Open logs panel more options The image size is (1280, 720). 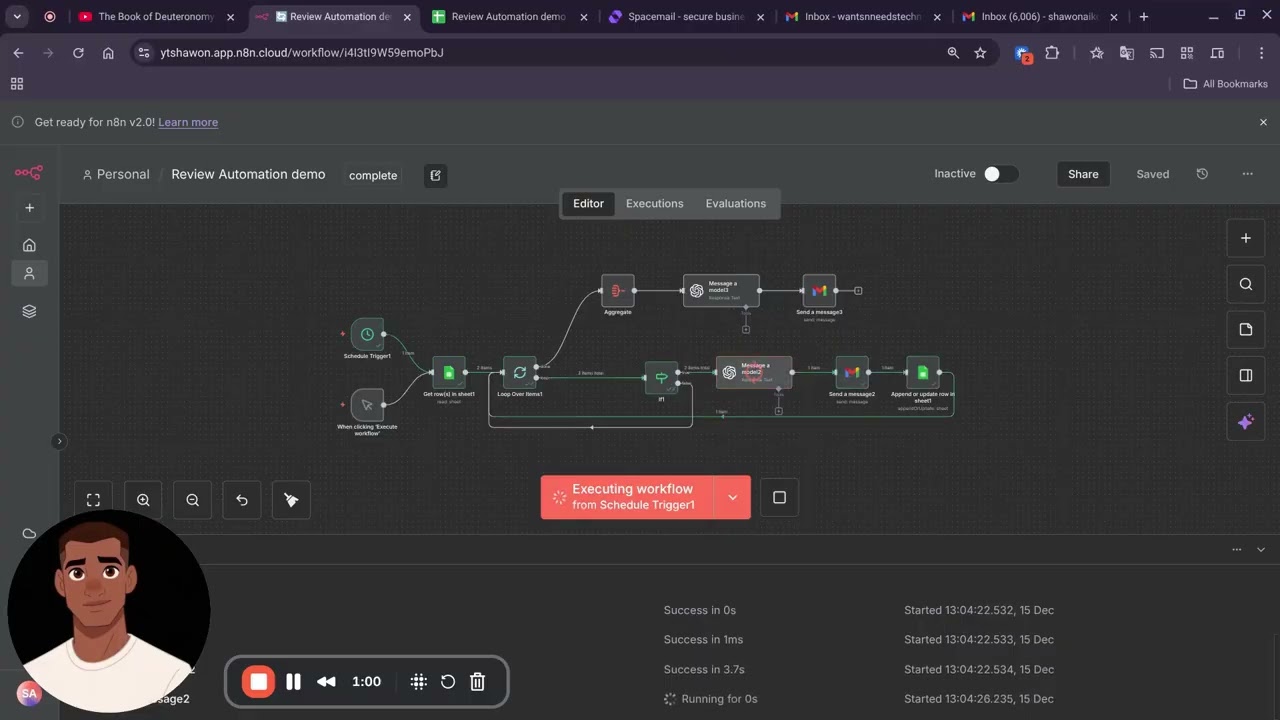click(x=1237, y=550)
